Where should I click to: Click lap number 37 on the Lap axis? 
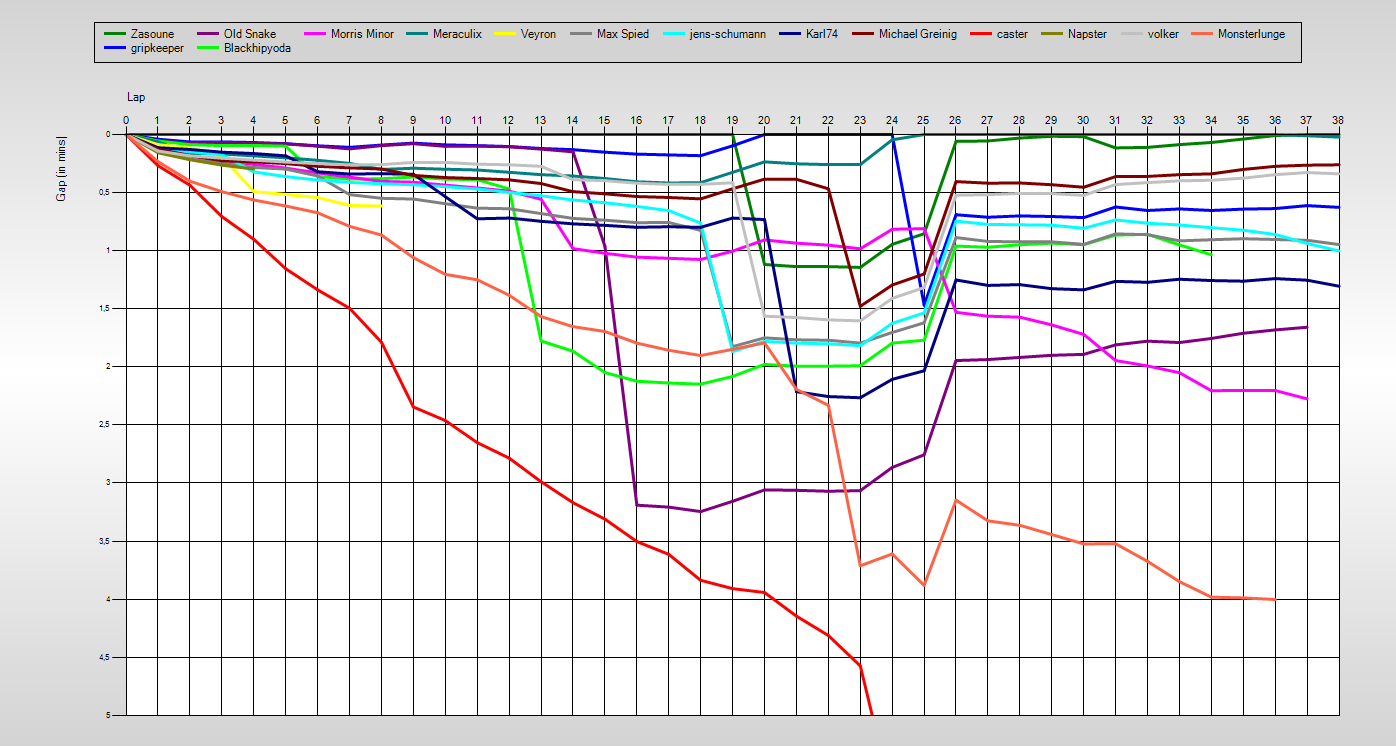coord(1307,120)
